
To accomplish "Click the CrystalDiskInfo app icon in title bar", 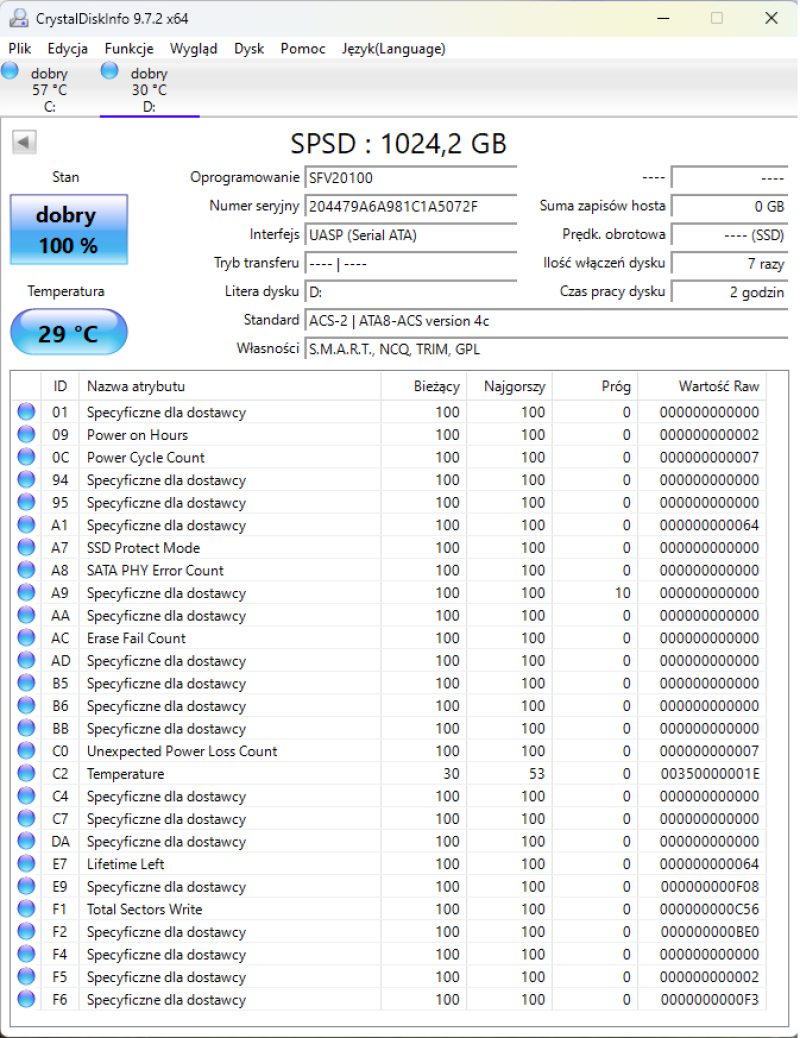I will point(17,18).
